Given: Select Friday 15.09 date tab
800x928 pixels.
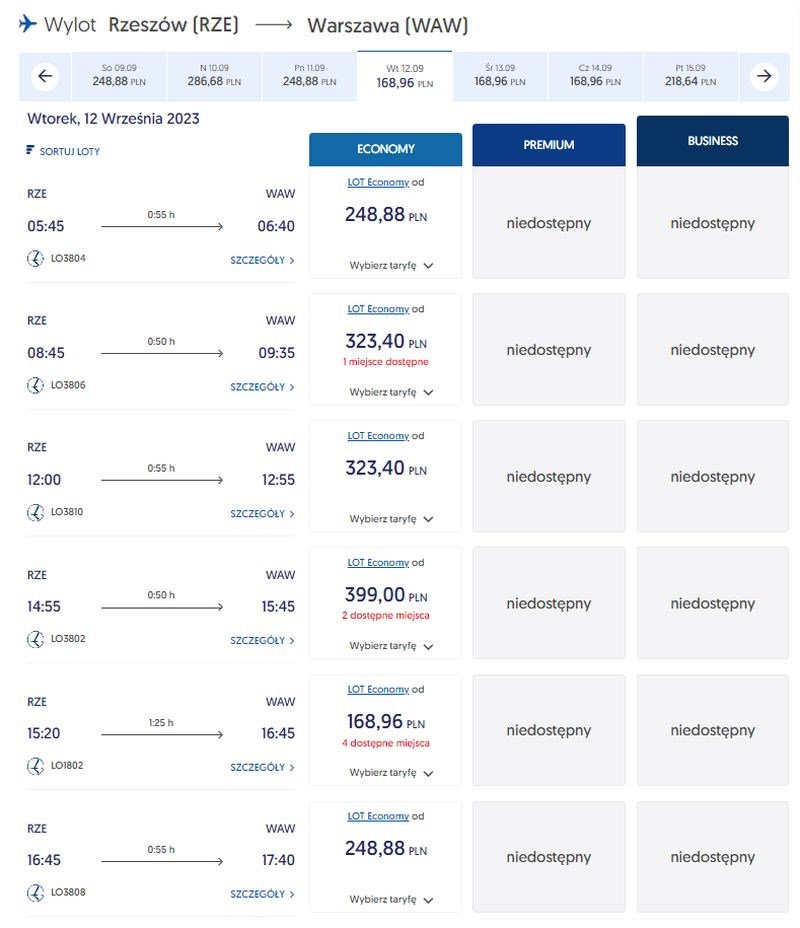Looking at the screenshot, I should [691, 76].
